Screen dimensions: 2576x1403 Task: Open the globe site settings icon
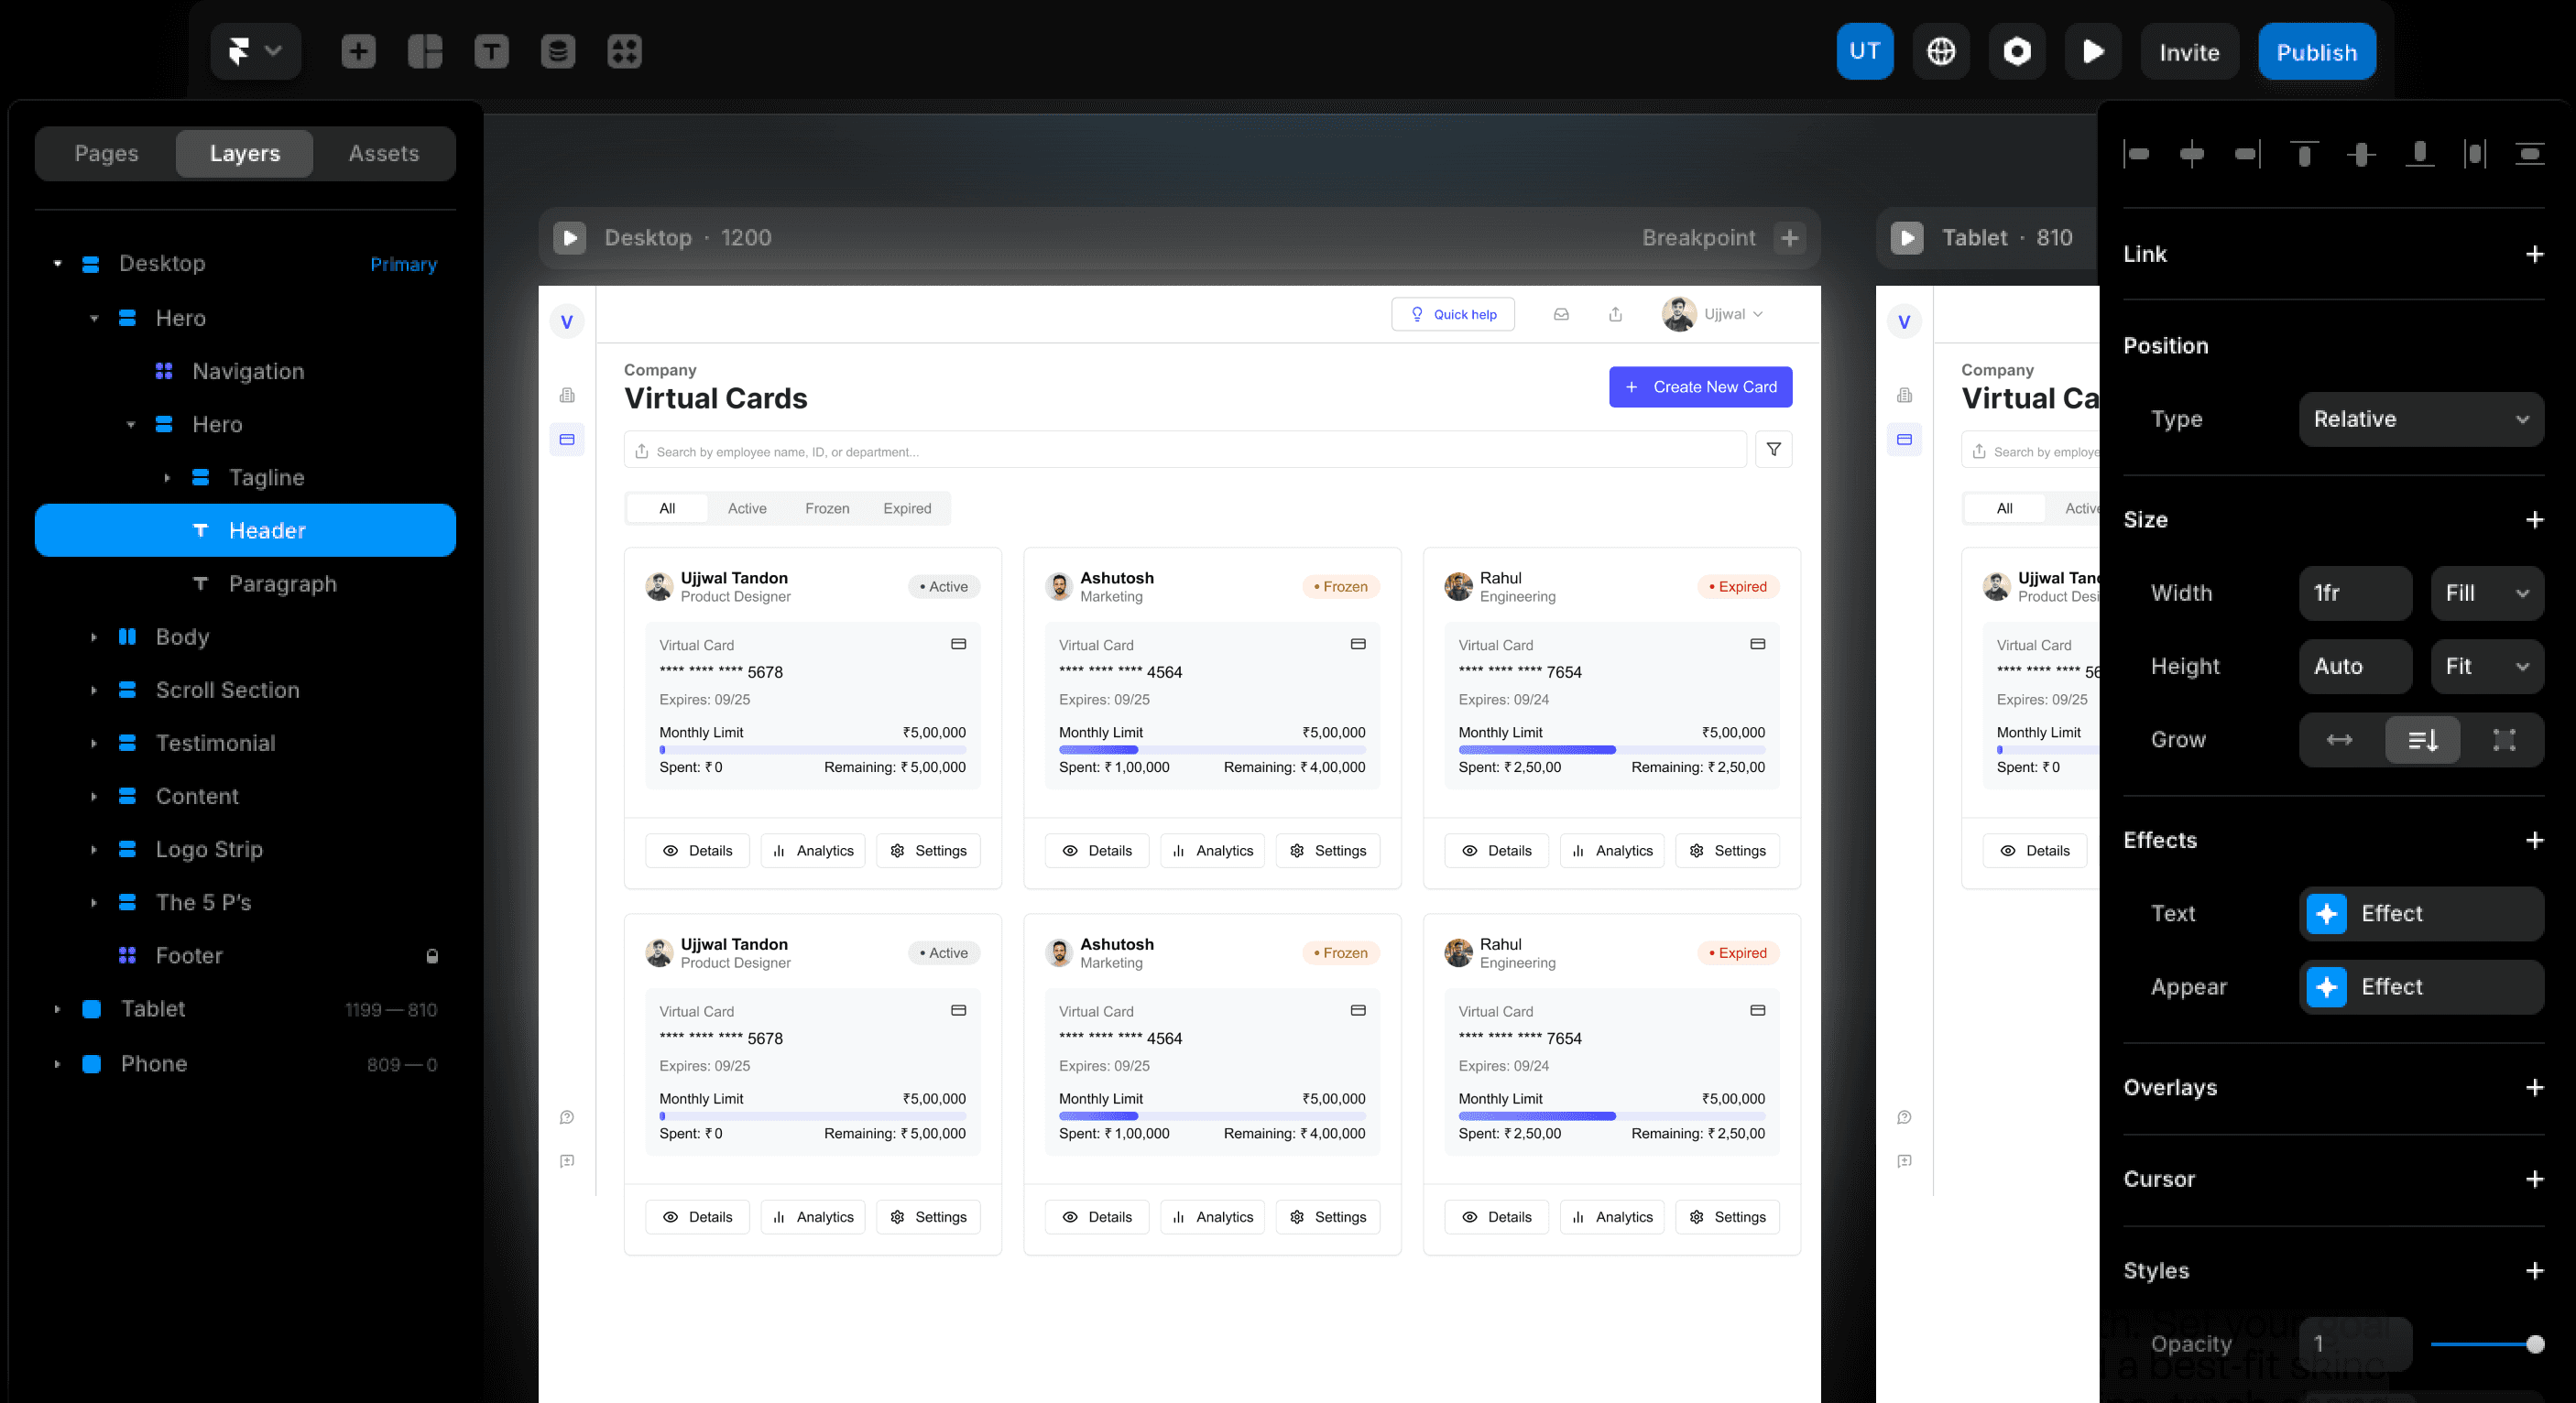pyautogui.click(x=1941, y=51)
